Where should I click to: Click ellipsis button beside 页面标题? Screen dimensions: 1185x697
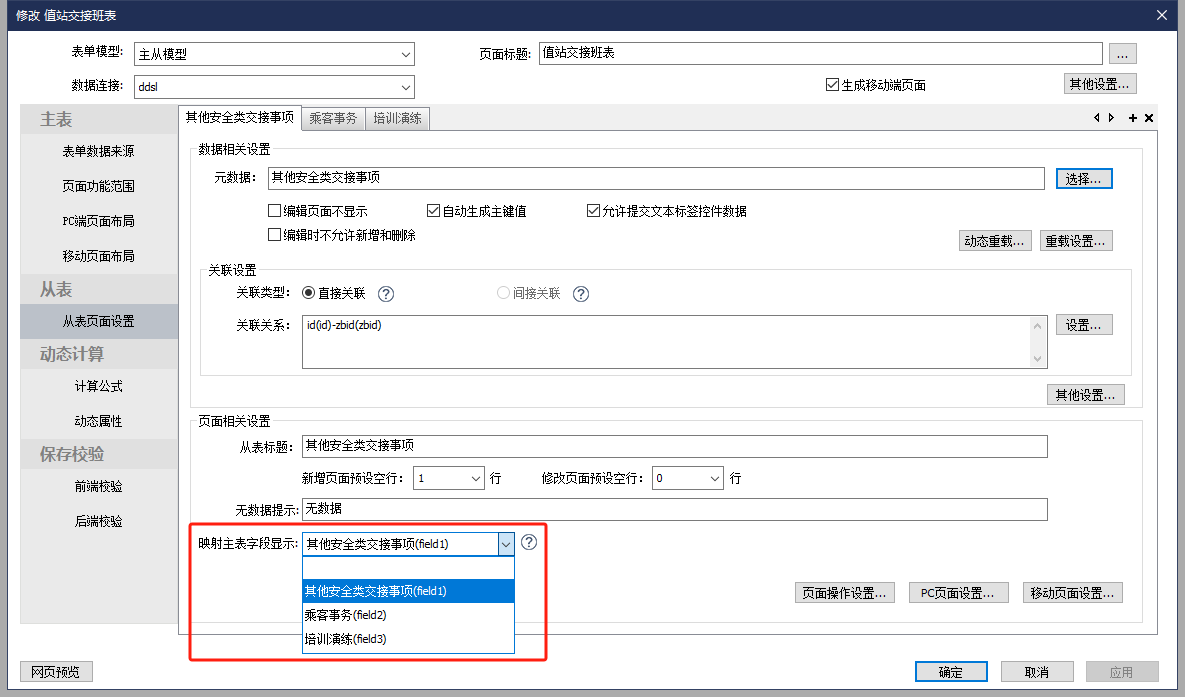(1123, 54)
